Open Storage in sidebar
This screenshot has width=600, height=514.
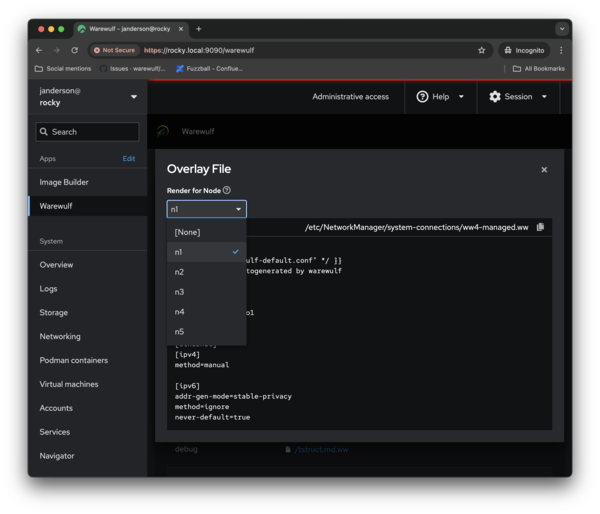pyautogui.click(x=88, y=312)
